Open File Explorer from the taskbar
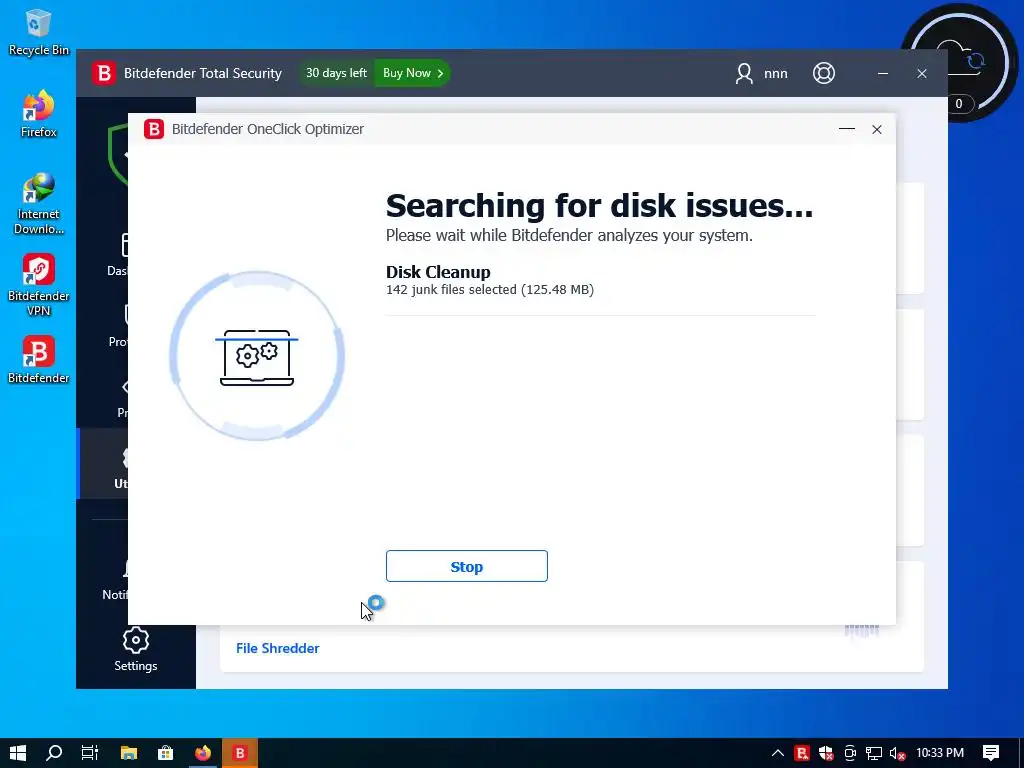1024x768 pixels. point(129,753)
